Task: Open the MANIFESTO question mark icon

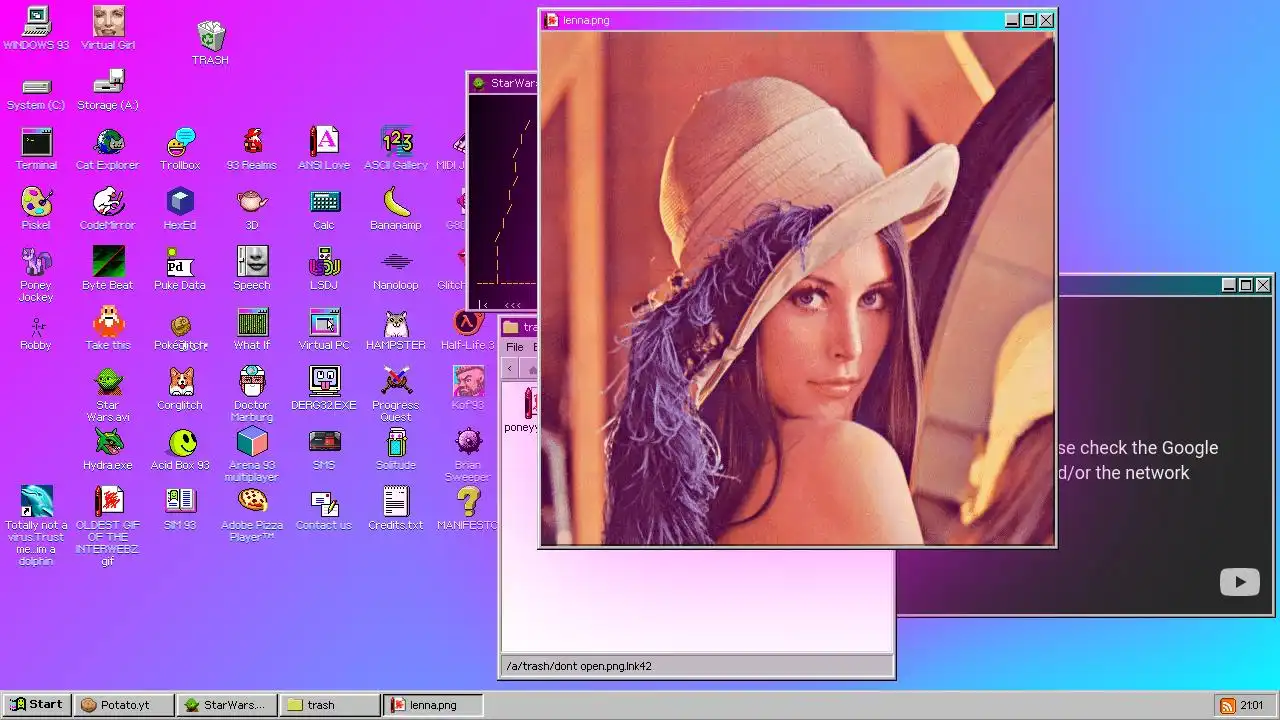Action: point(467,508)
